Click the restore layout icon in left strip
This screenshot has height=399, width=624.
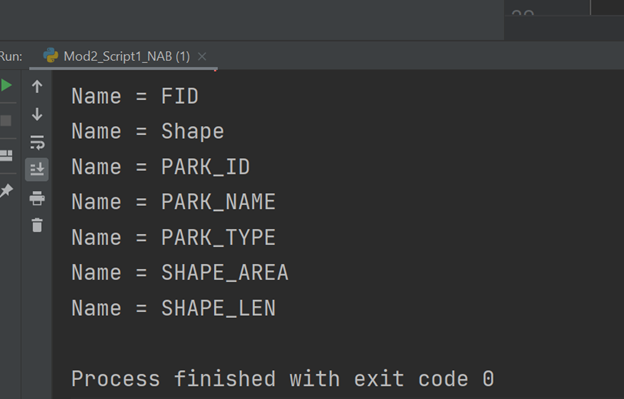point(6,156)
